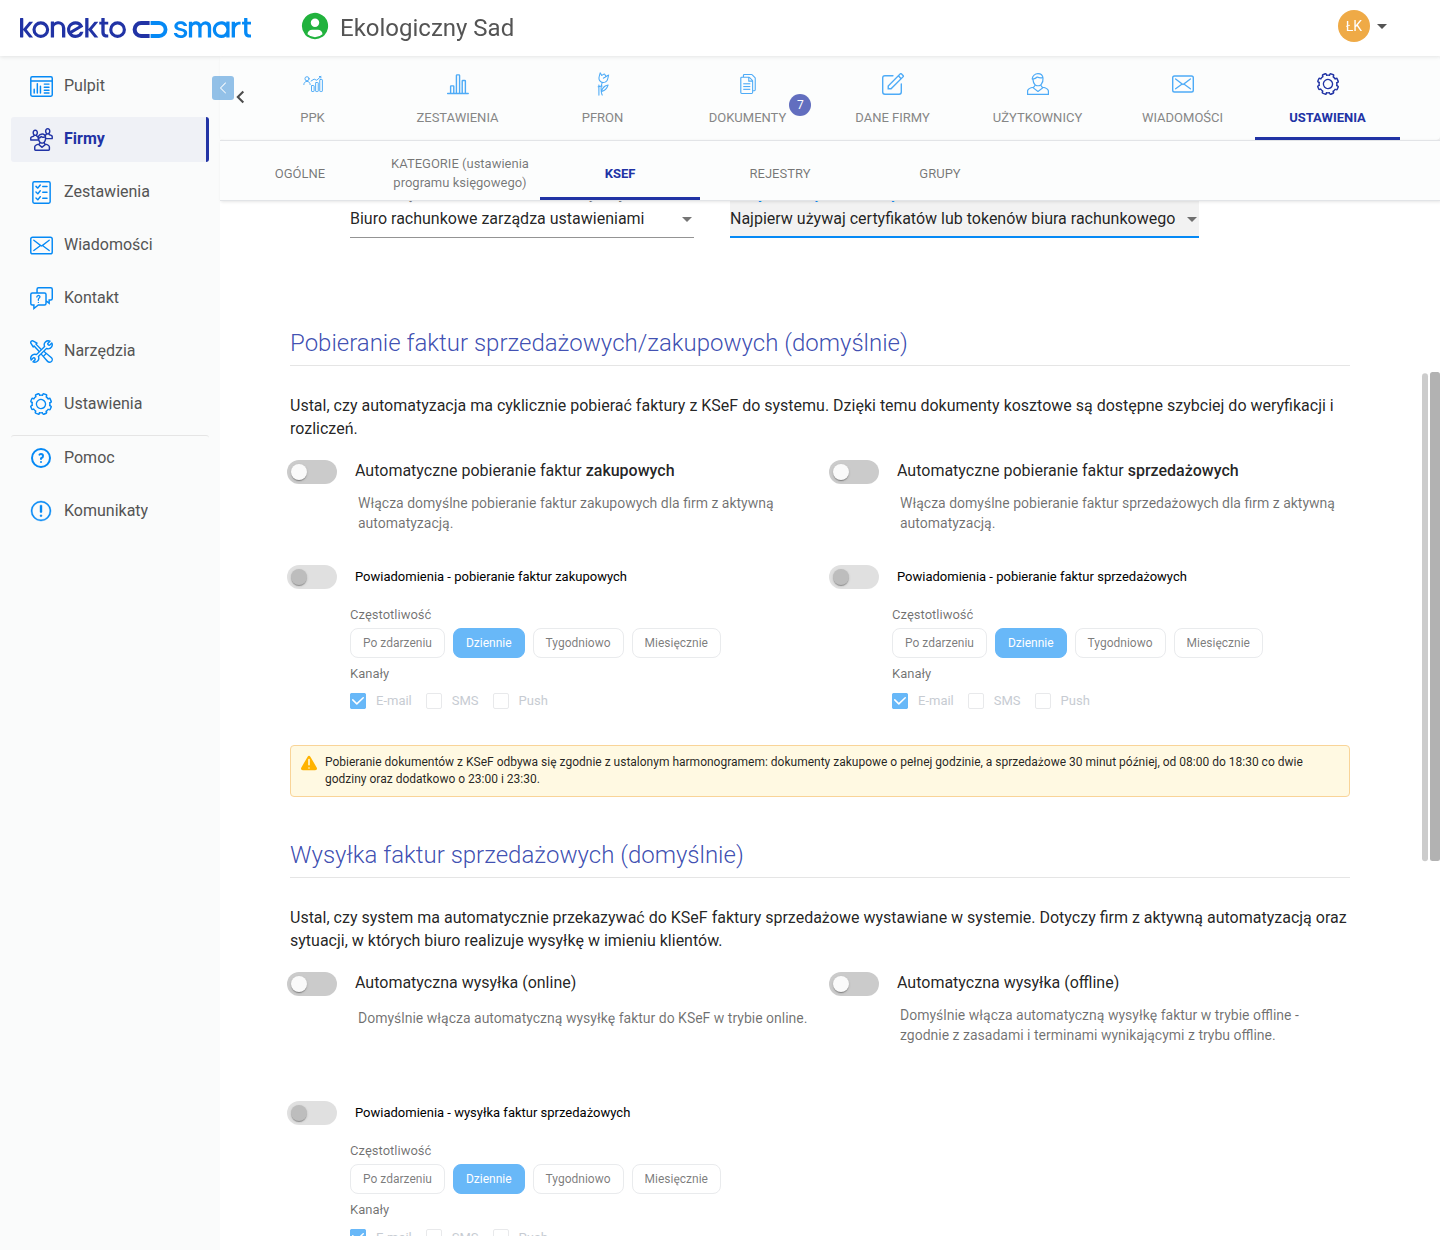Click the Ustawienia gear icon in sidebar

[41, 404]
